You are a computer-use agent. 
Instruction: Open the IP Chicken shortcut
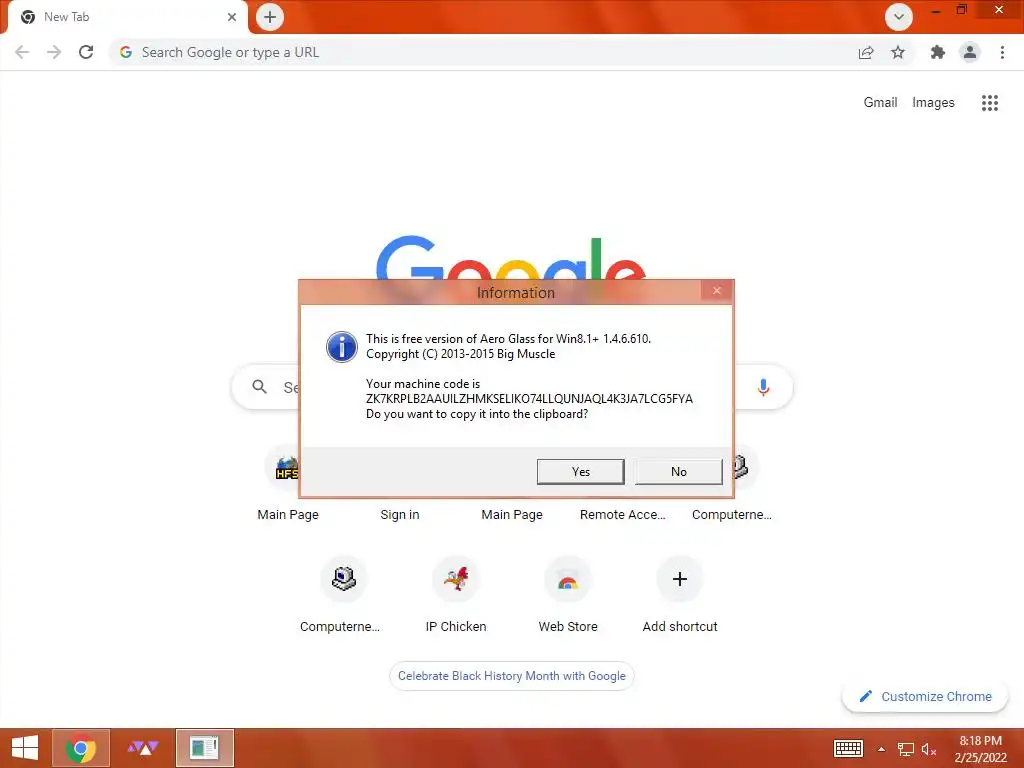click(x=456, y=593)
